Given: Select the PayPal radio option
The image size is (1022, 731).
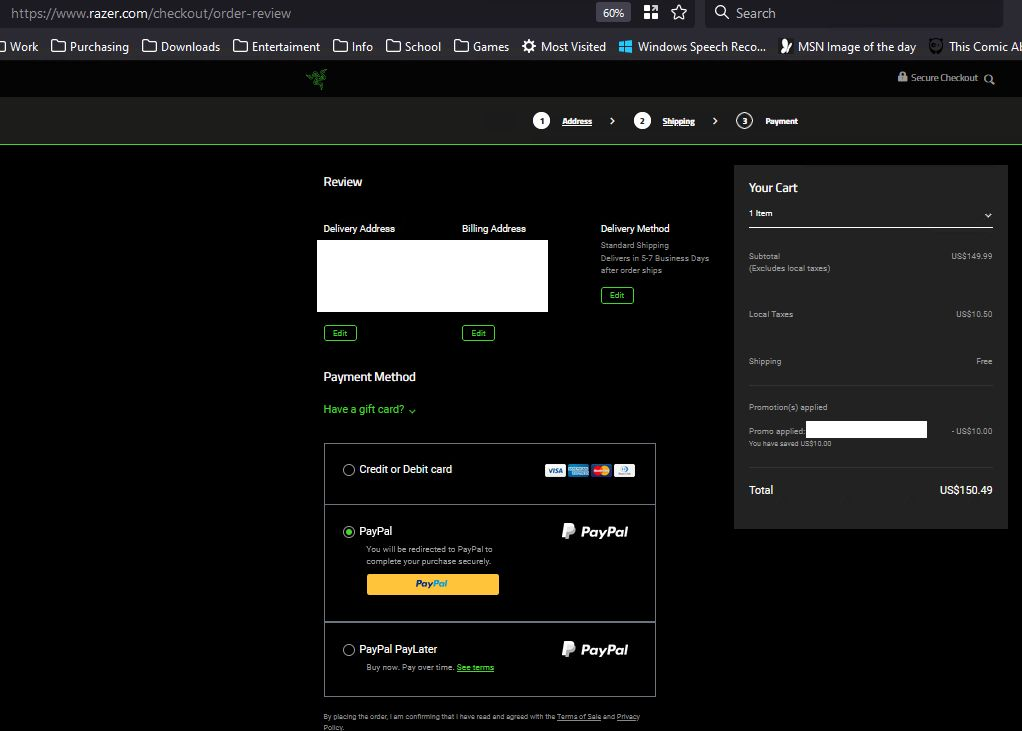Looking at the screenshot, I should tap(349, 532).
